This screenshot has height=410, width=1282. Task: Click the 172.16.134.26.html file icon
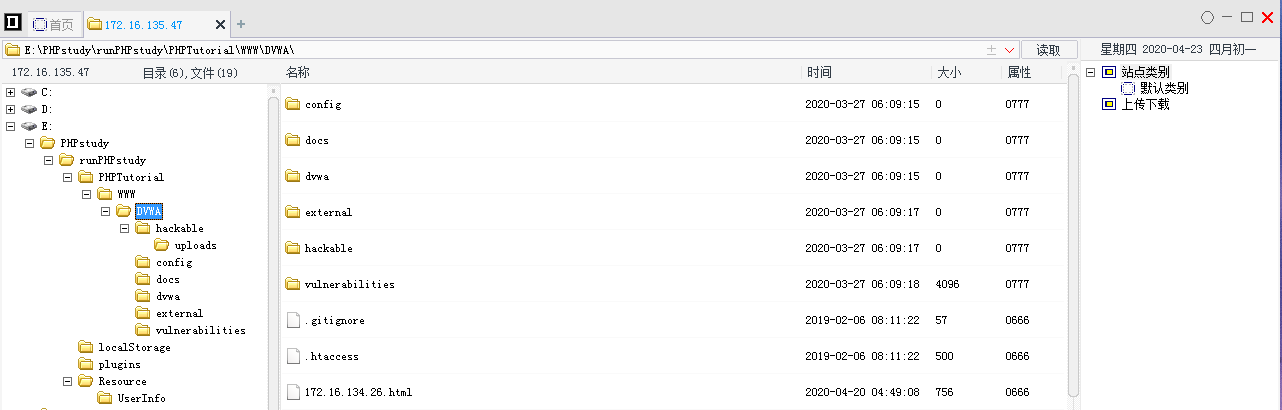point(293,392)
